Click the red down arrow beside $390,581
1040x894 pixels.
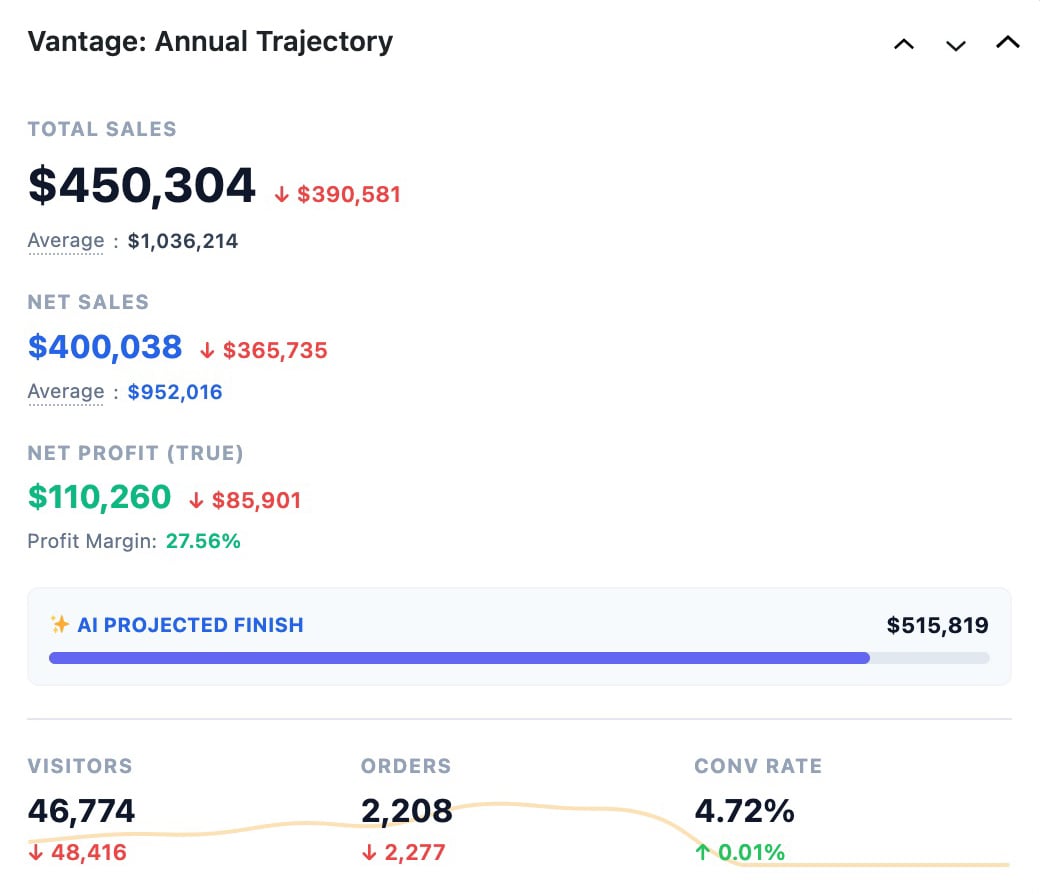[282, 194]
